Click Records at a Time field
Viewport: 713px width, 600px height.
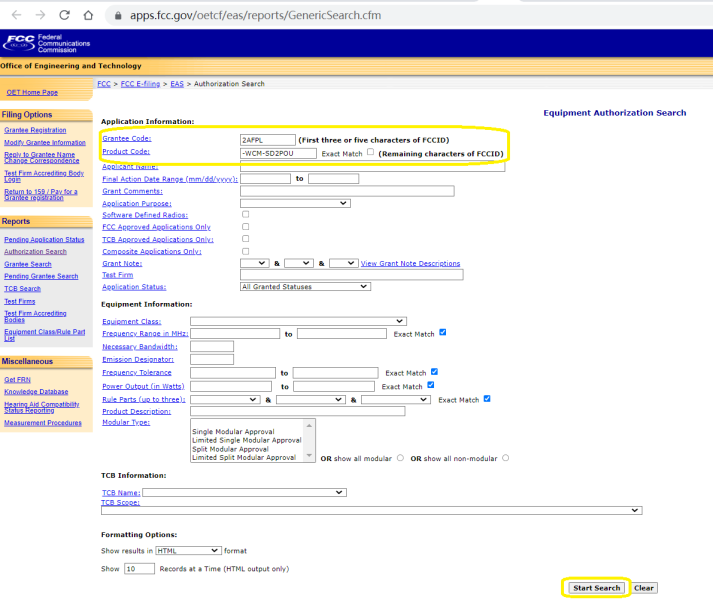click(139, 569)
